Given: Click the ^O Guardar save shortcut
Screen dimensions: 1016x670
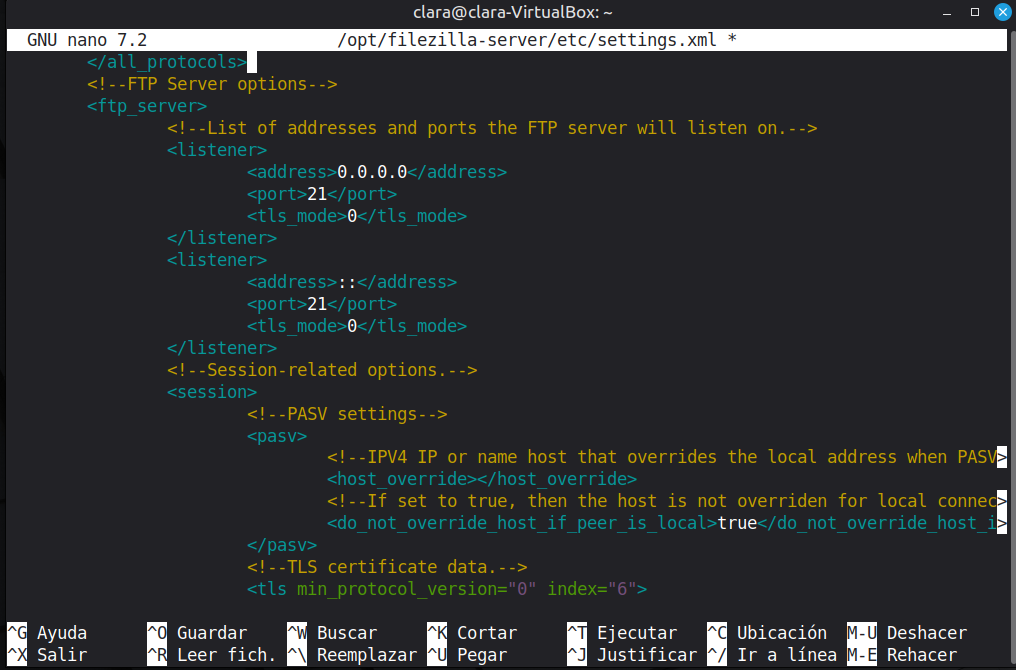Looking at the screenshot, I should (x=197, y=633).
